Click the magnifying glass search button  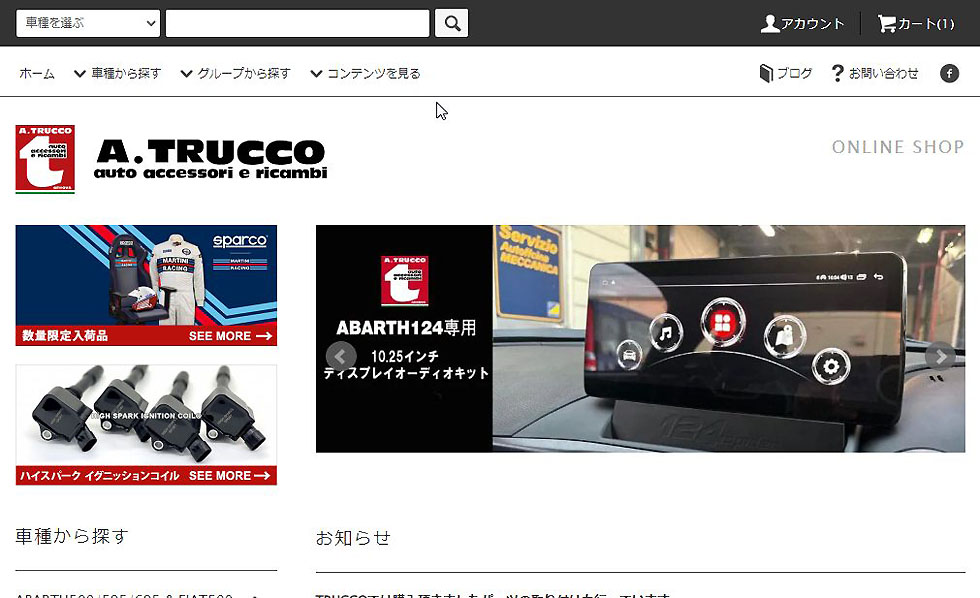click(x=451, y=23)
